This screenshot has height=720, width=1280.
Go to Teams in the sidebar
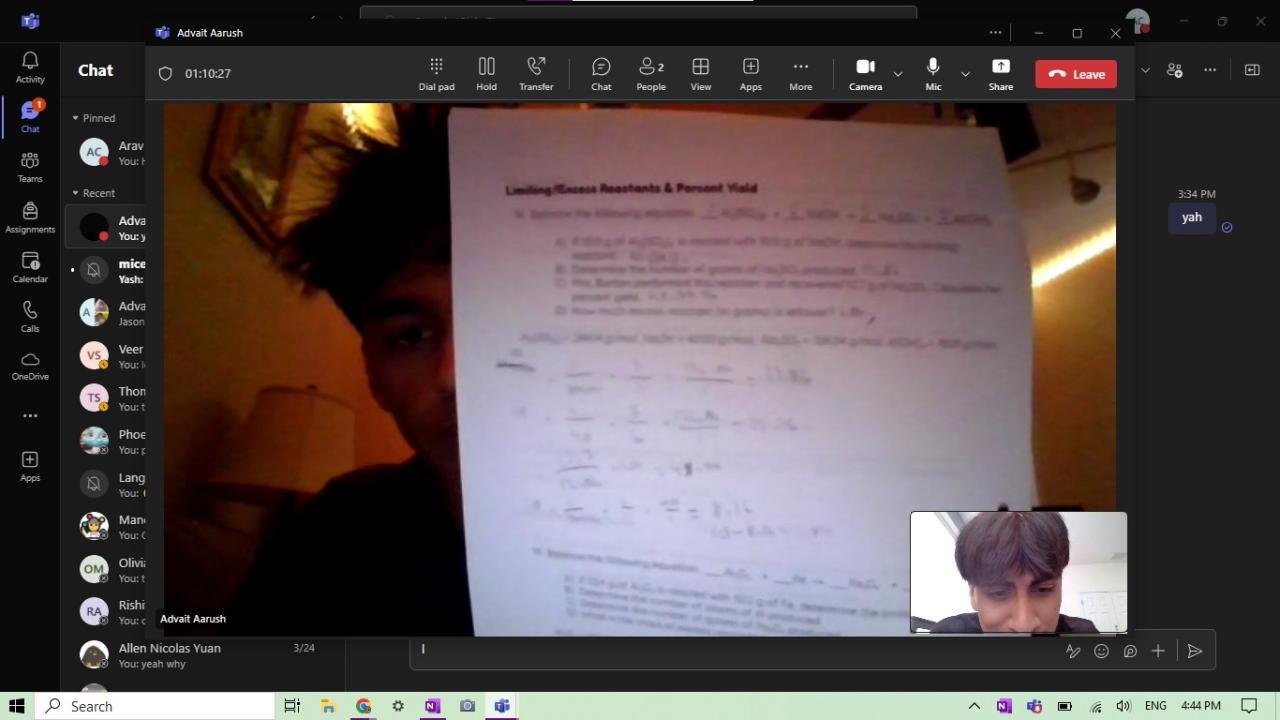click(30, 167)
